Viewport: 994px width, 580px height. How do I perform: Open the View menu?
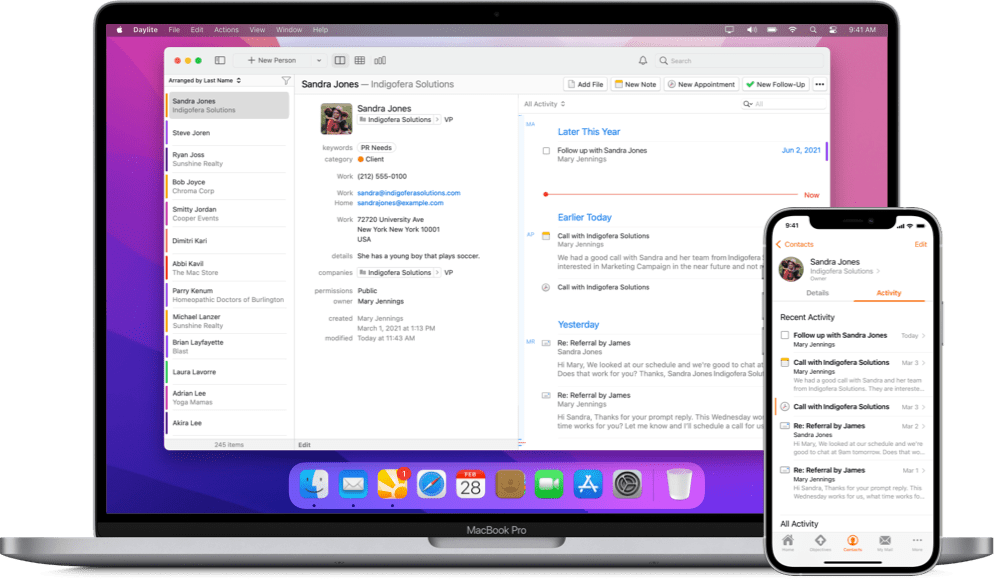[257, 30]
